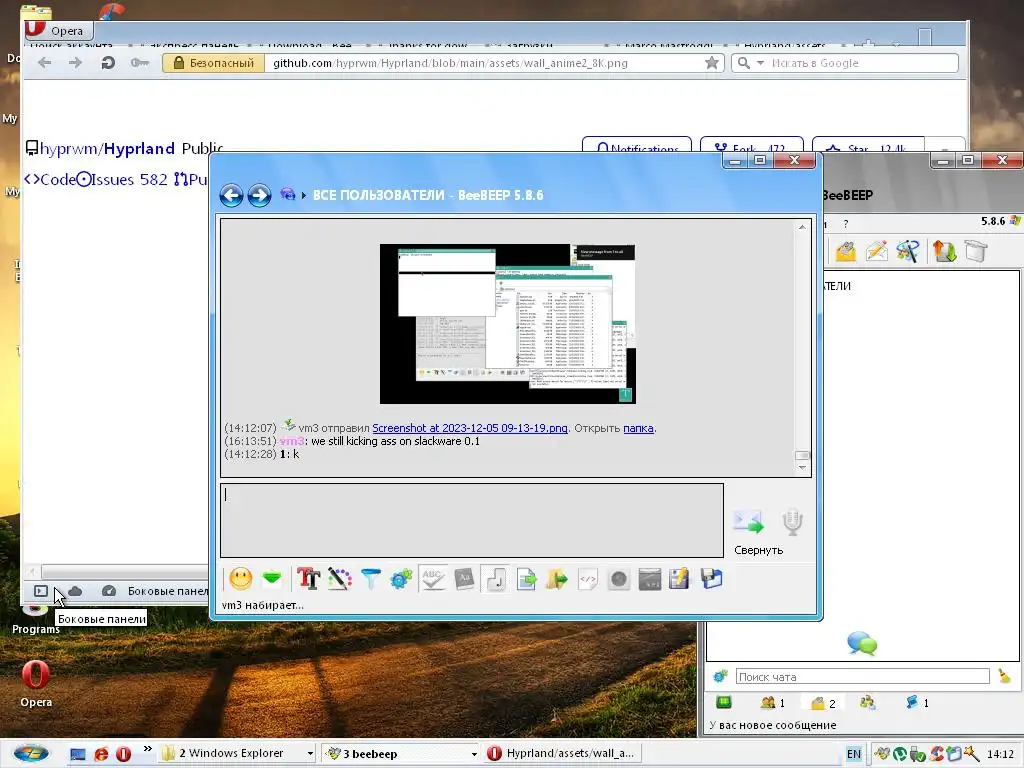The image size is (1024, 768).
Task: Reload the page in Opera
Action: [108, 63]
